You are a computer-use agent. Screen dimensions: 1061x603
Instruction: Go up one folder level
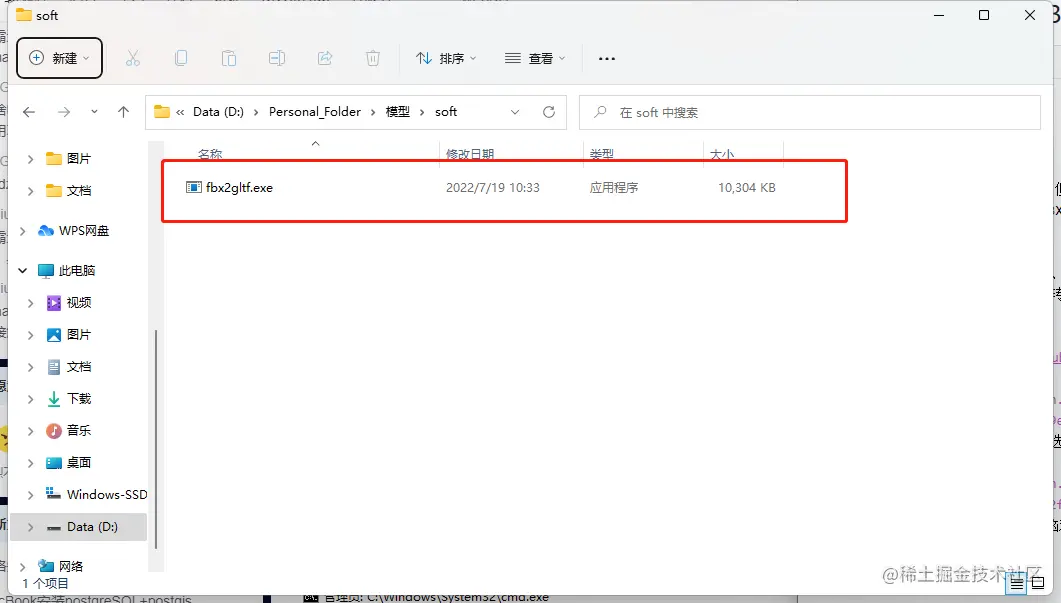[x=123, y=112]
